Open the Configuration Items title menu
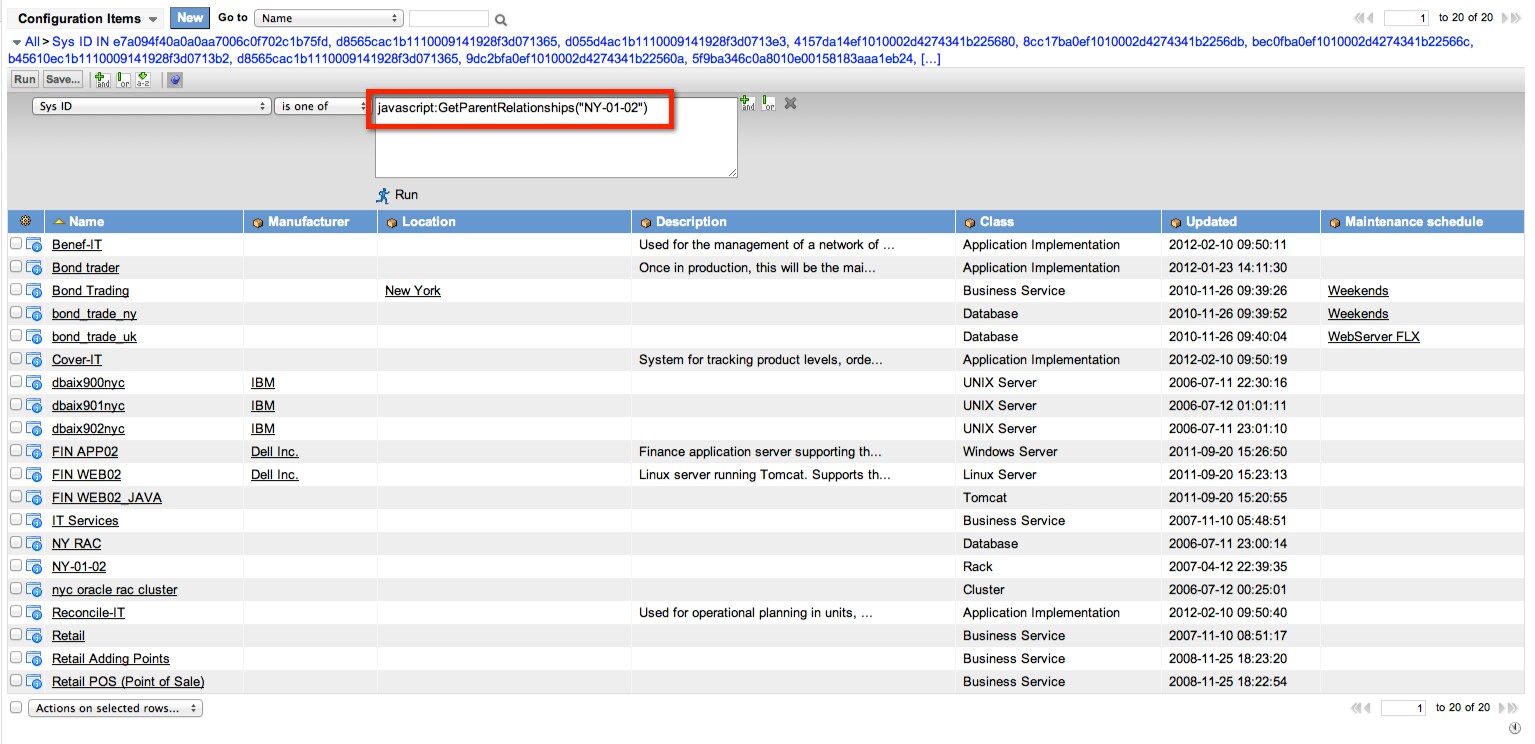1535x744 pixels. (x=87, y=19)
